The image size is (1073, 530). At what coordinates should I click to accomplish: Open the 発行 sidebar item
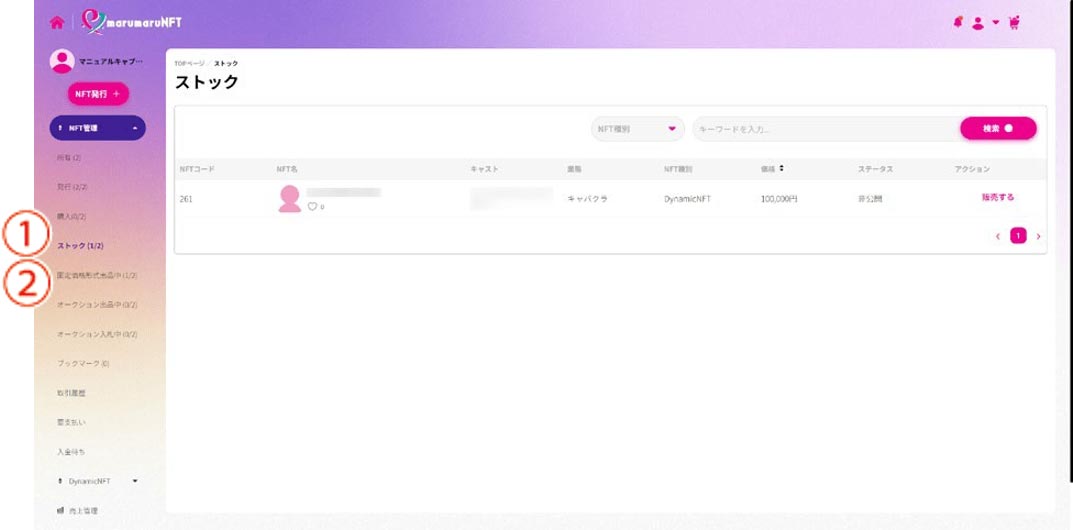[72, 187]
